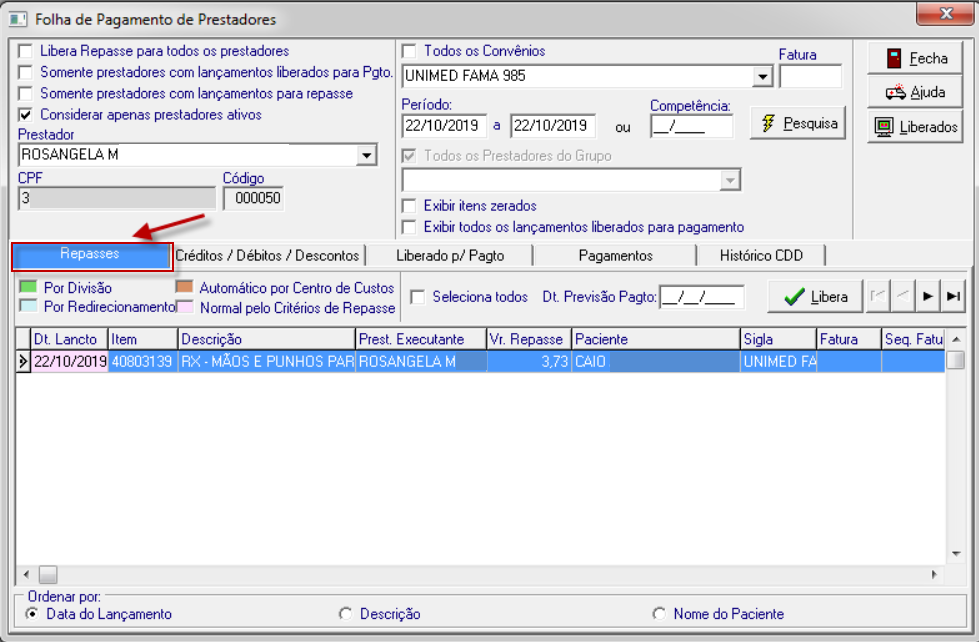This screenshot has width=979, height=642.
Task: Click Período start date field
Action: pyautogui.click(x=444, y=126)
